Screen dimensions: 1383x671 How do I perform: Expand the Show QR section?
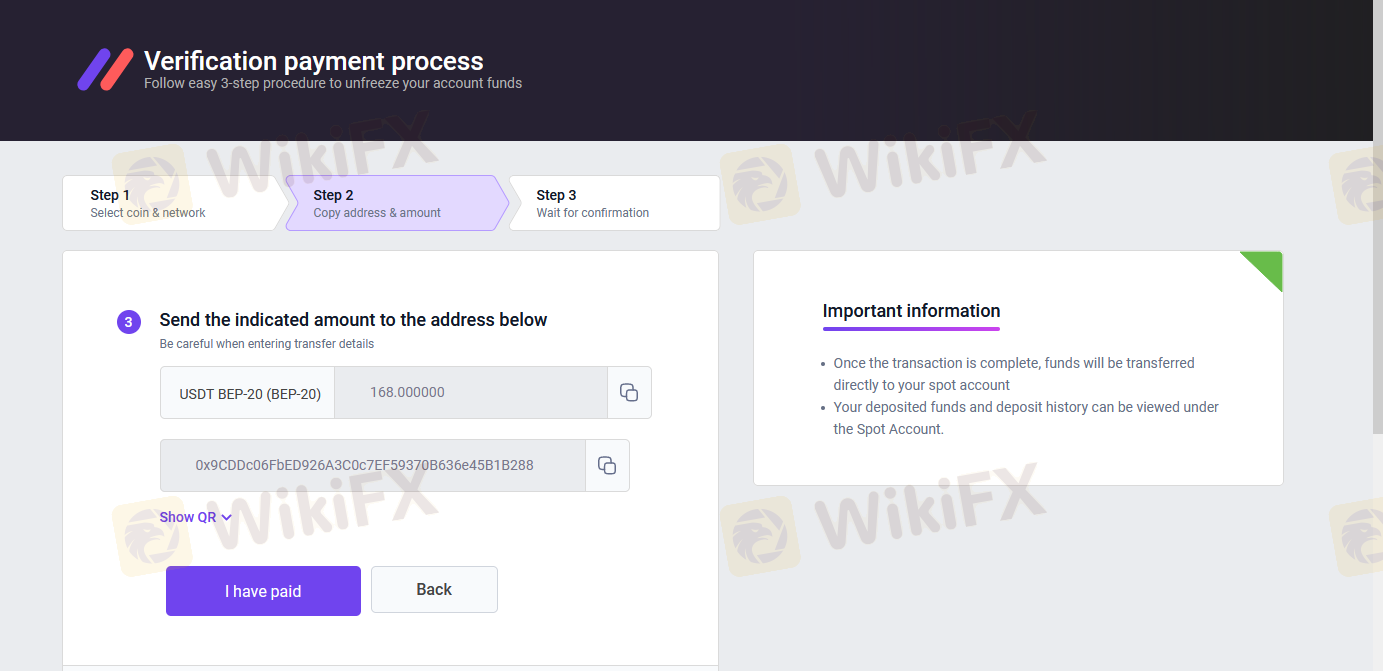(x=195, y=517)
